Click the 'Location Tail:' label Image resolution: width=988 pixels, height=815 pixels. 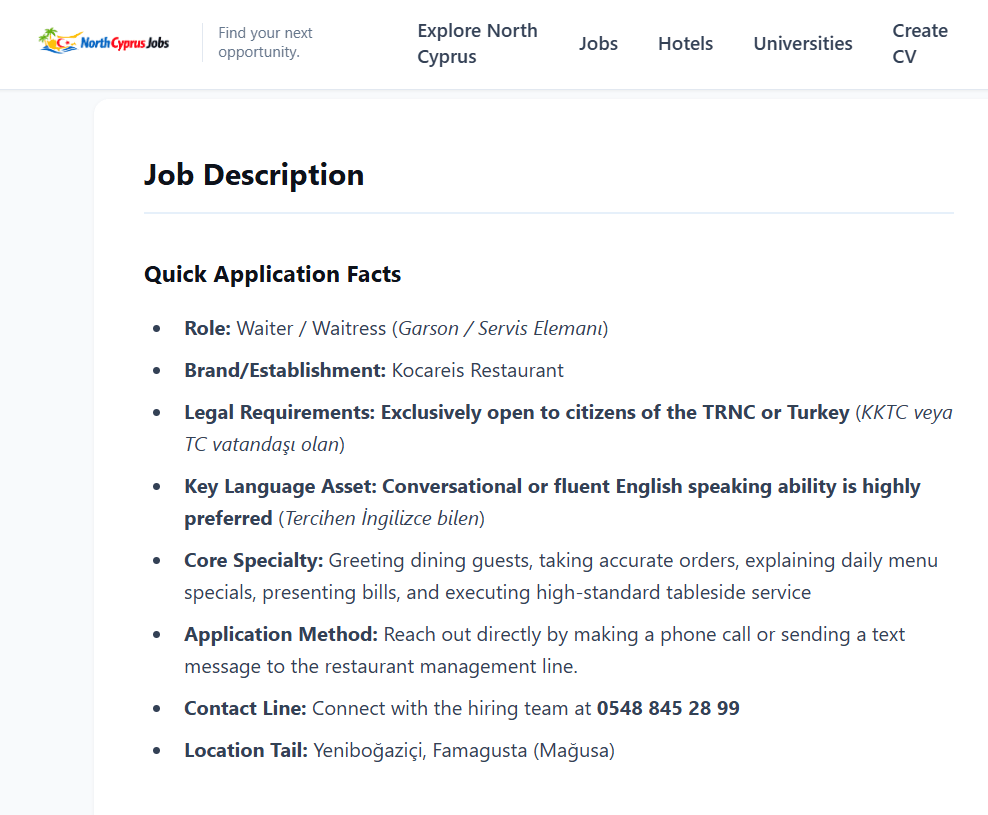point(246,750)
